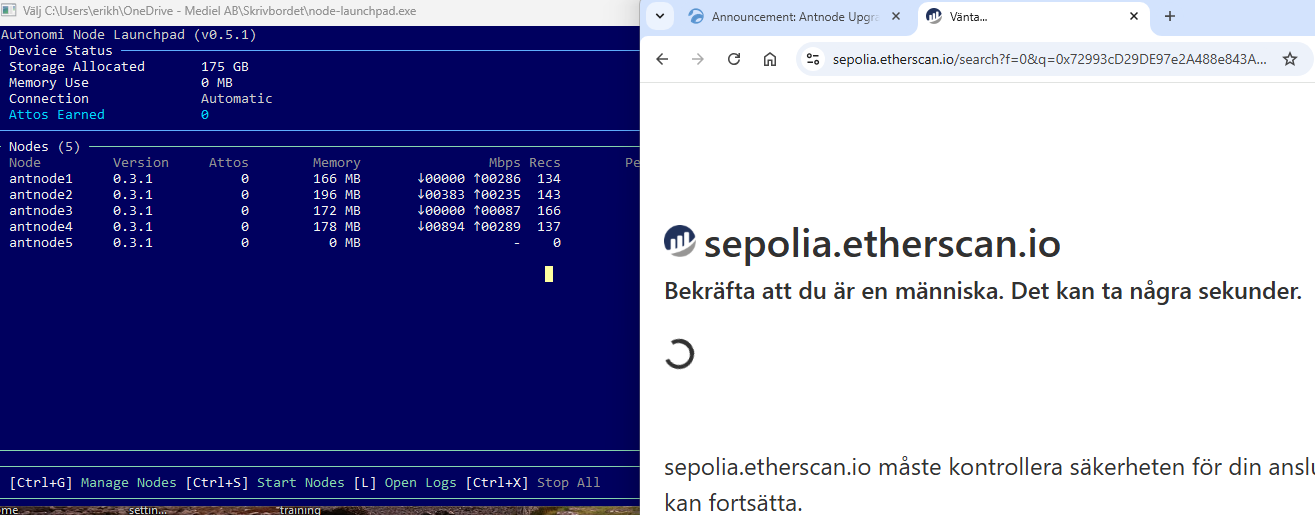This screenshot has height=515, width=1315.
Task: Click the sepolia.etherscan.io address bar URL
Action: point(1050,59)
